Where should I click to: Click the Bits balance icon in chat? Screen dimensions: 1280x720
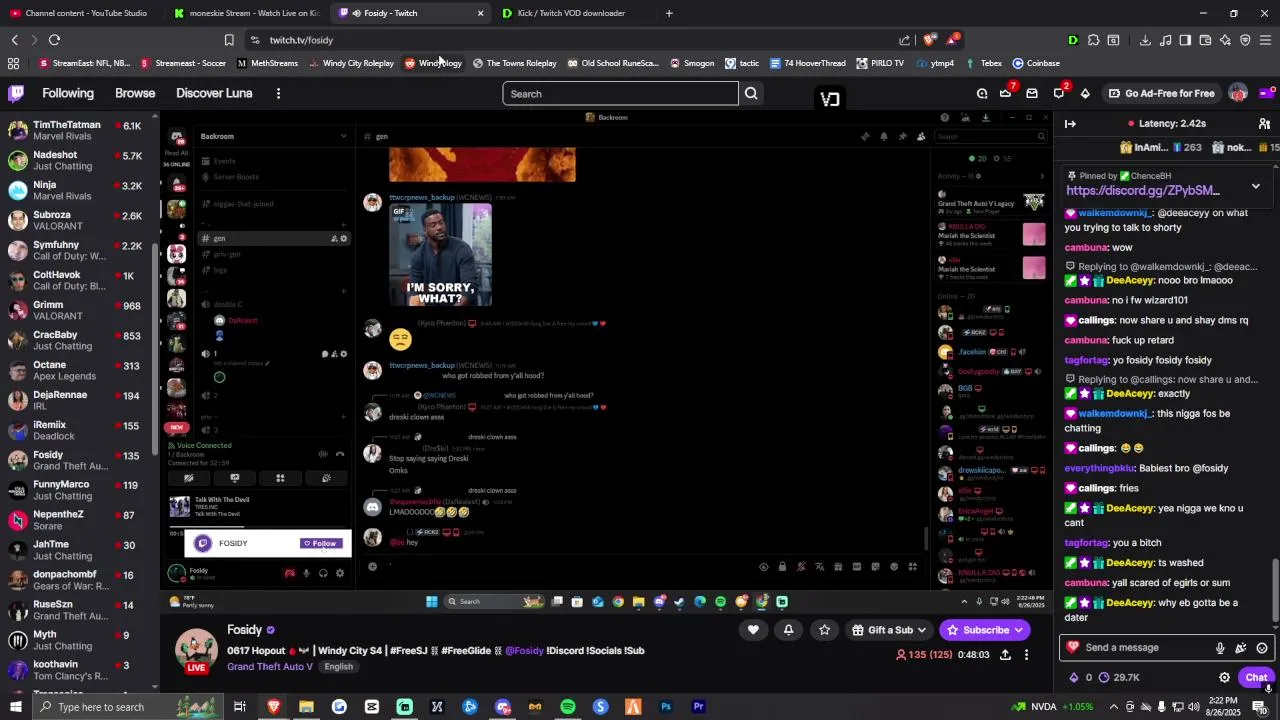pyautogui.click(x=1076, y=678)
